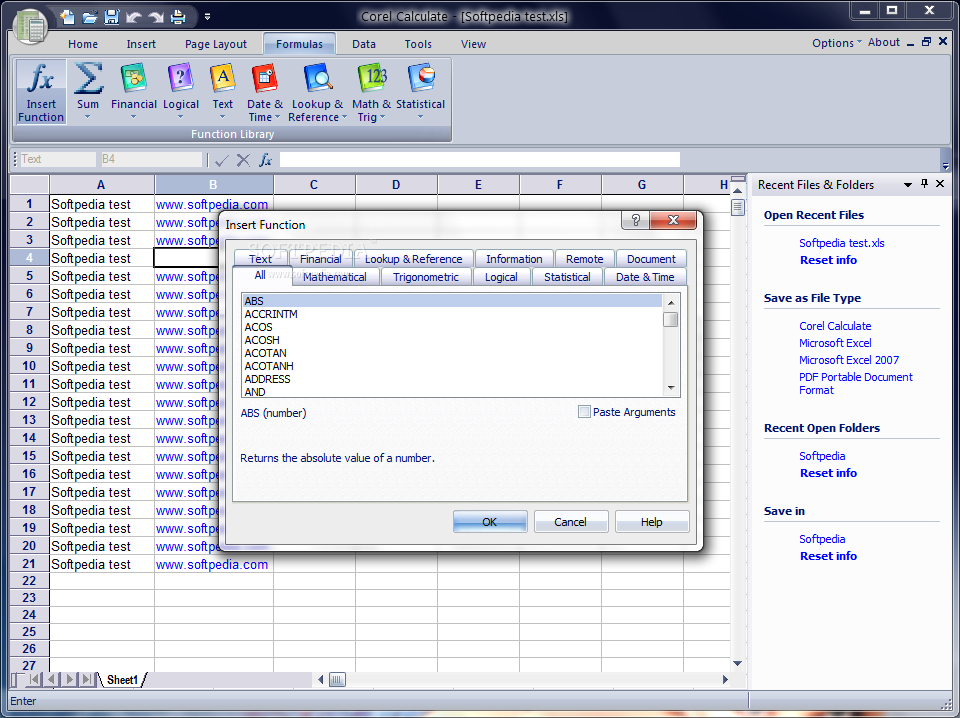Click the function list scrollbar thumb
Screen dimensions: 960x718
[x=671, y=320]
